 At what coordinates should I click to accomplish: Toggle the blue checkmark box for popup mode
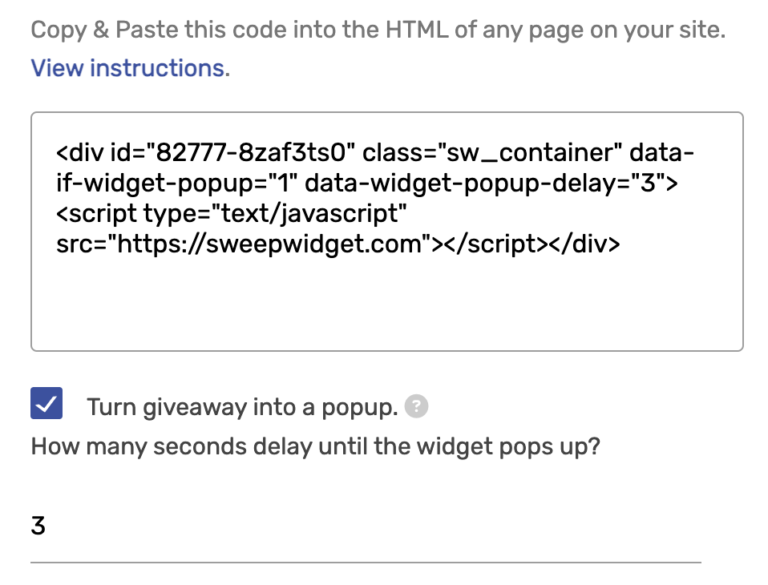pyautogui.click(x=47, y=403)
